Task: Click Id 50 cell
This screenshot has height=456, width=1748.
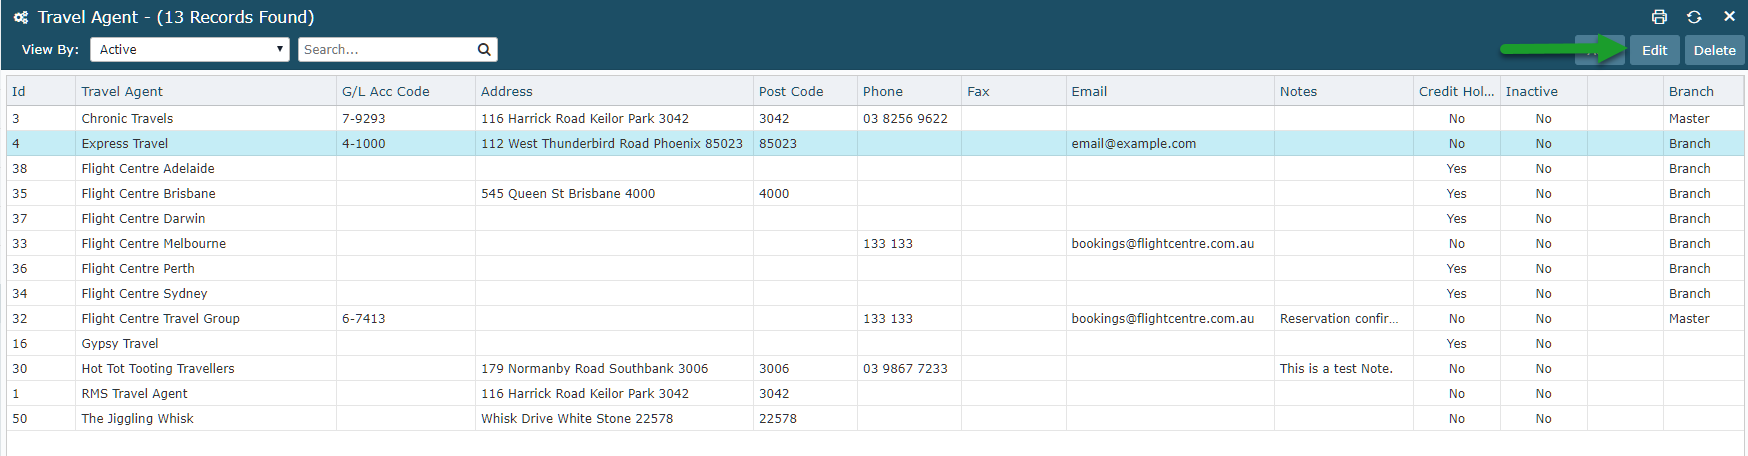Action: click(x=41, y=418)
